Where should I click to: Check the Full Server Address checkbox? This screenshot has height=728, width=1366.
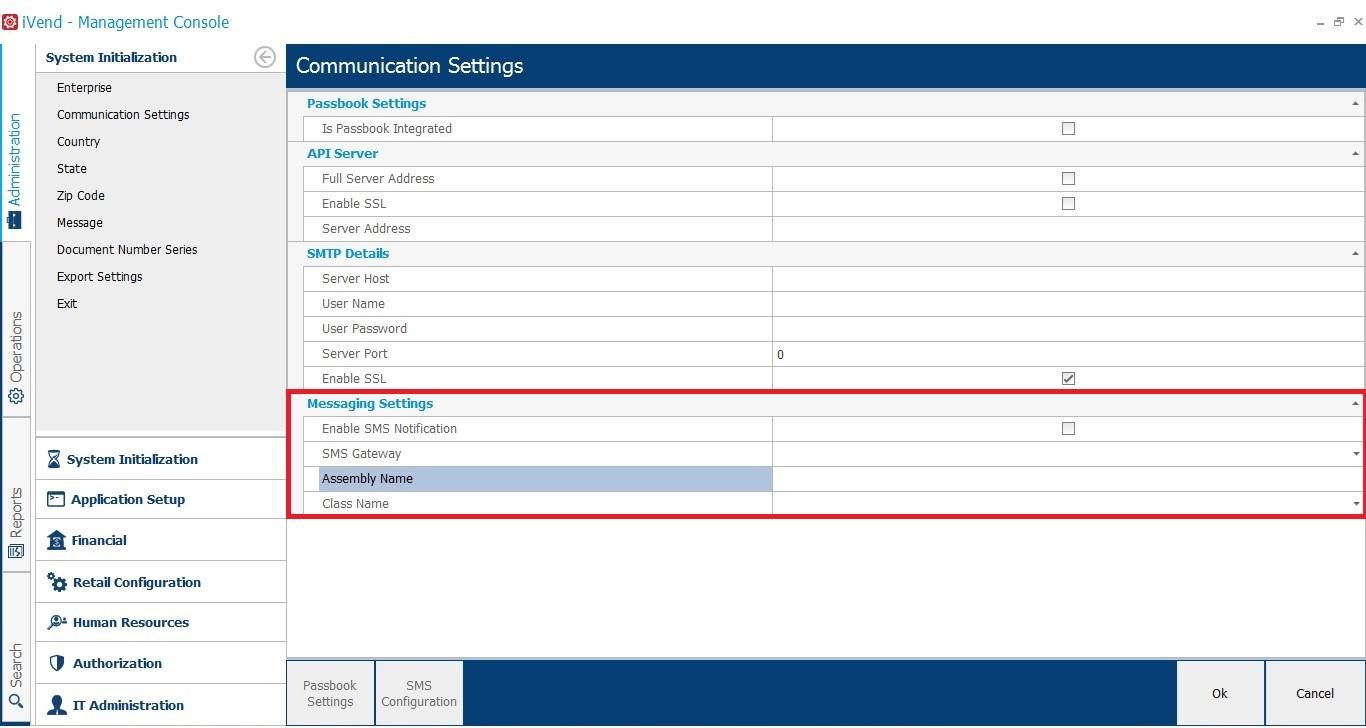(1068, 178)
